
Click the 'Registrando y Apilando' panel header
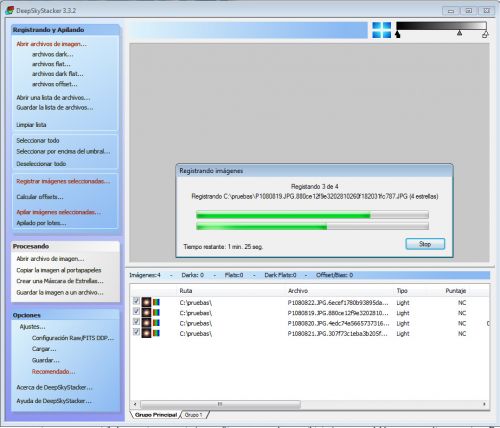tap(65, 30)
